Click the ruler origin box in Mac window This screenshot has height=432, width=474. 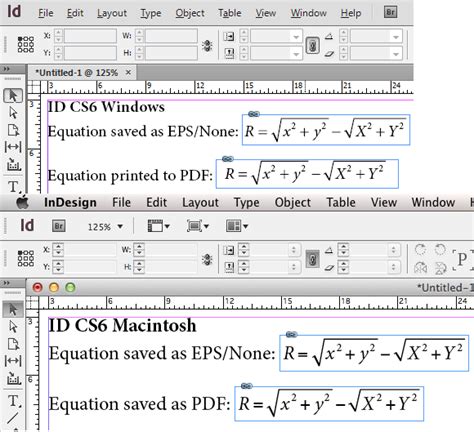click(x=32, y=303)
